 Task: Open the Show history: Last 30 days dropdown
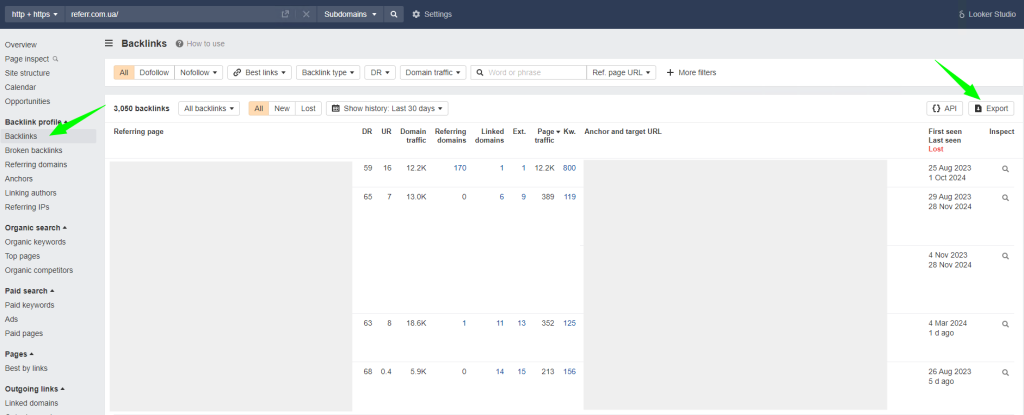pyautogui.click(x=387, y=108)
